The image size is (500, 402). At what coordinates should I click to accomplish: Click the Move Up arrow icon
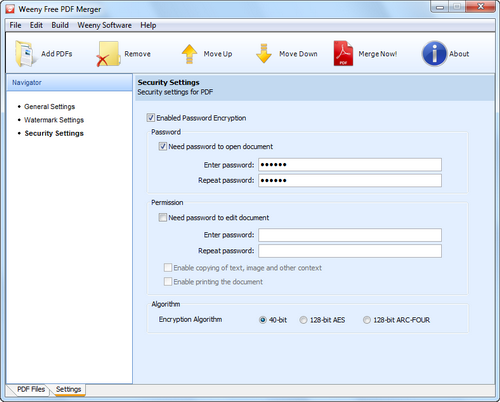pyautogui.click(x=189, y=54)
